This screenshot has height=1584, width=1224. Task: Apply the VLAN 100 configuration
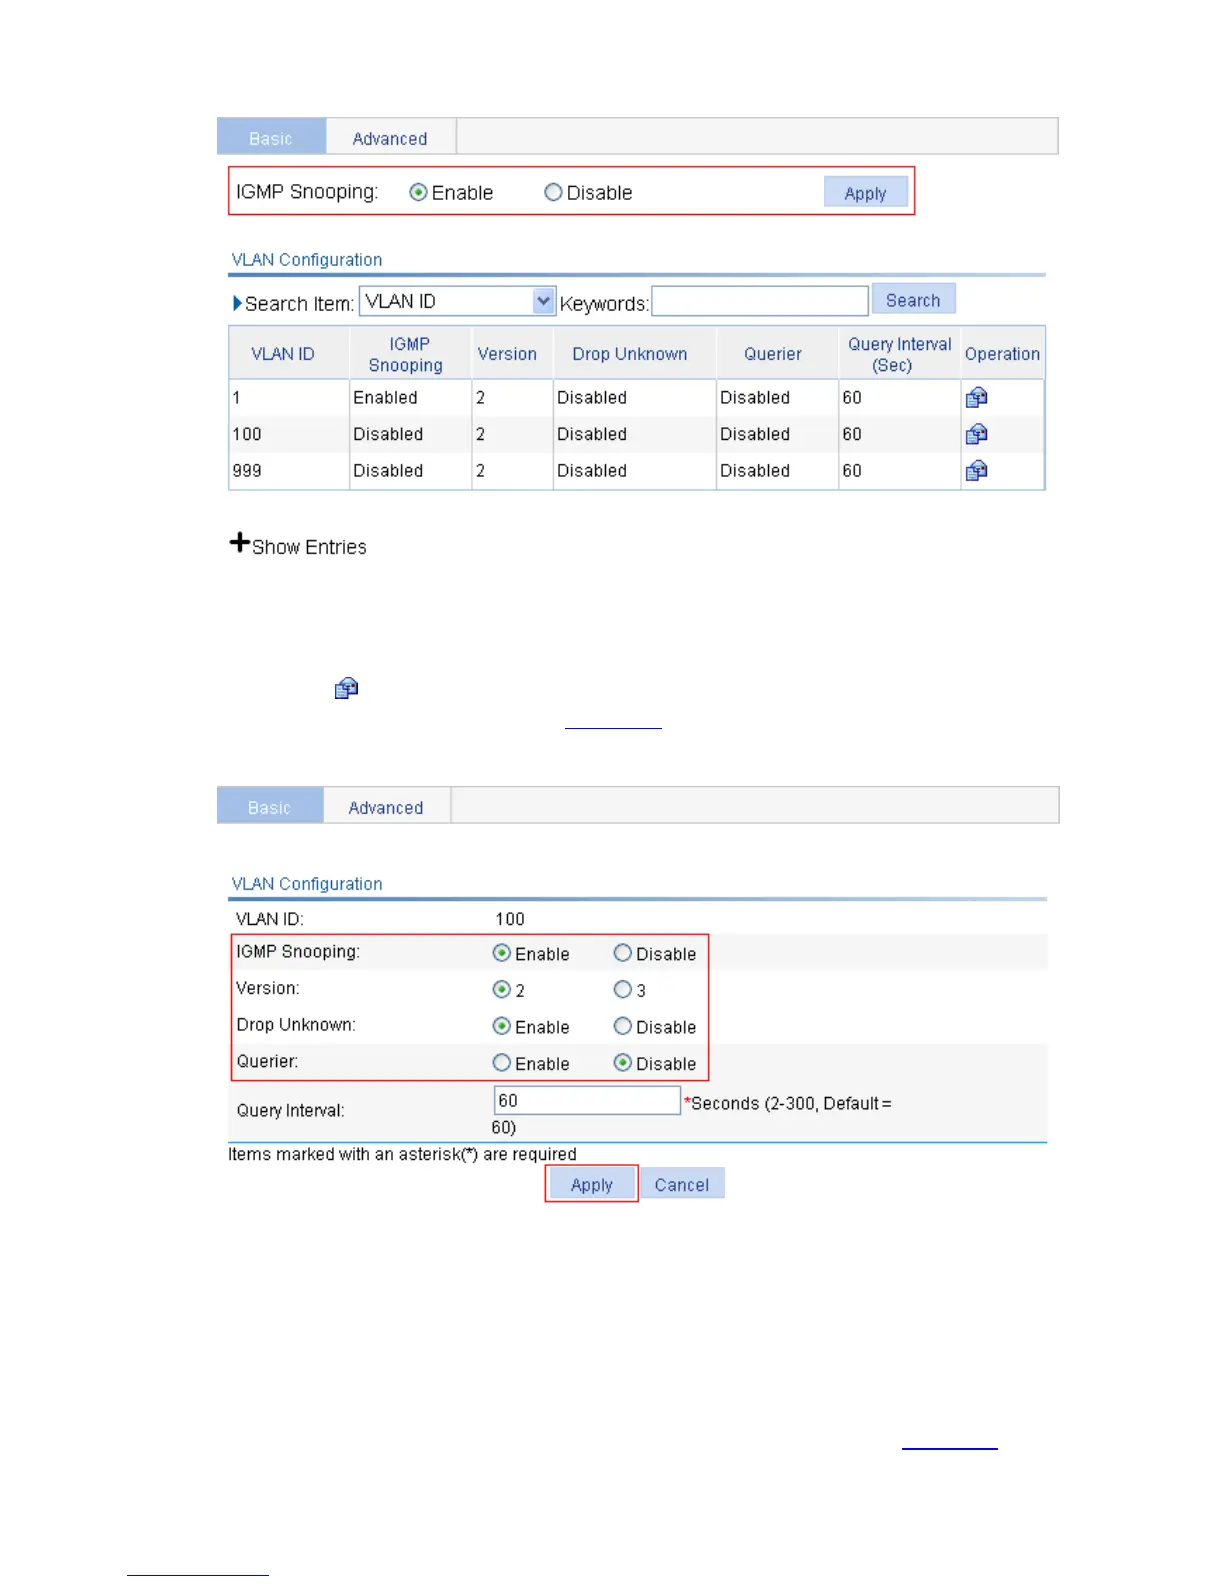click(592, 1184)
